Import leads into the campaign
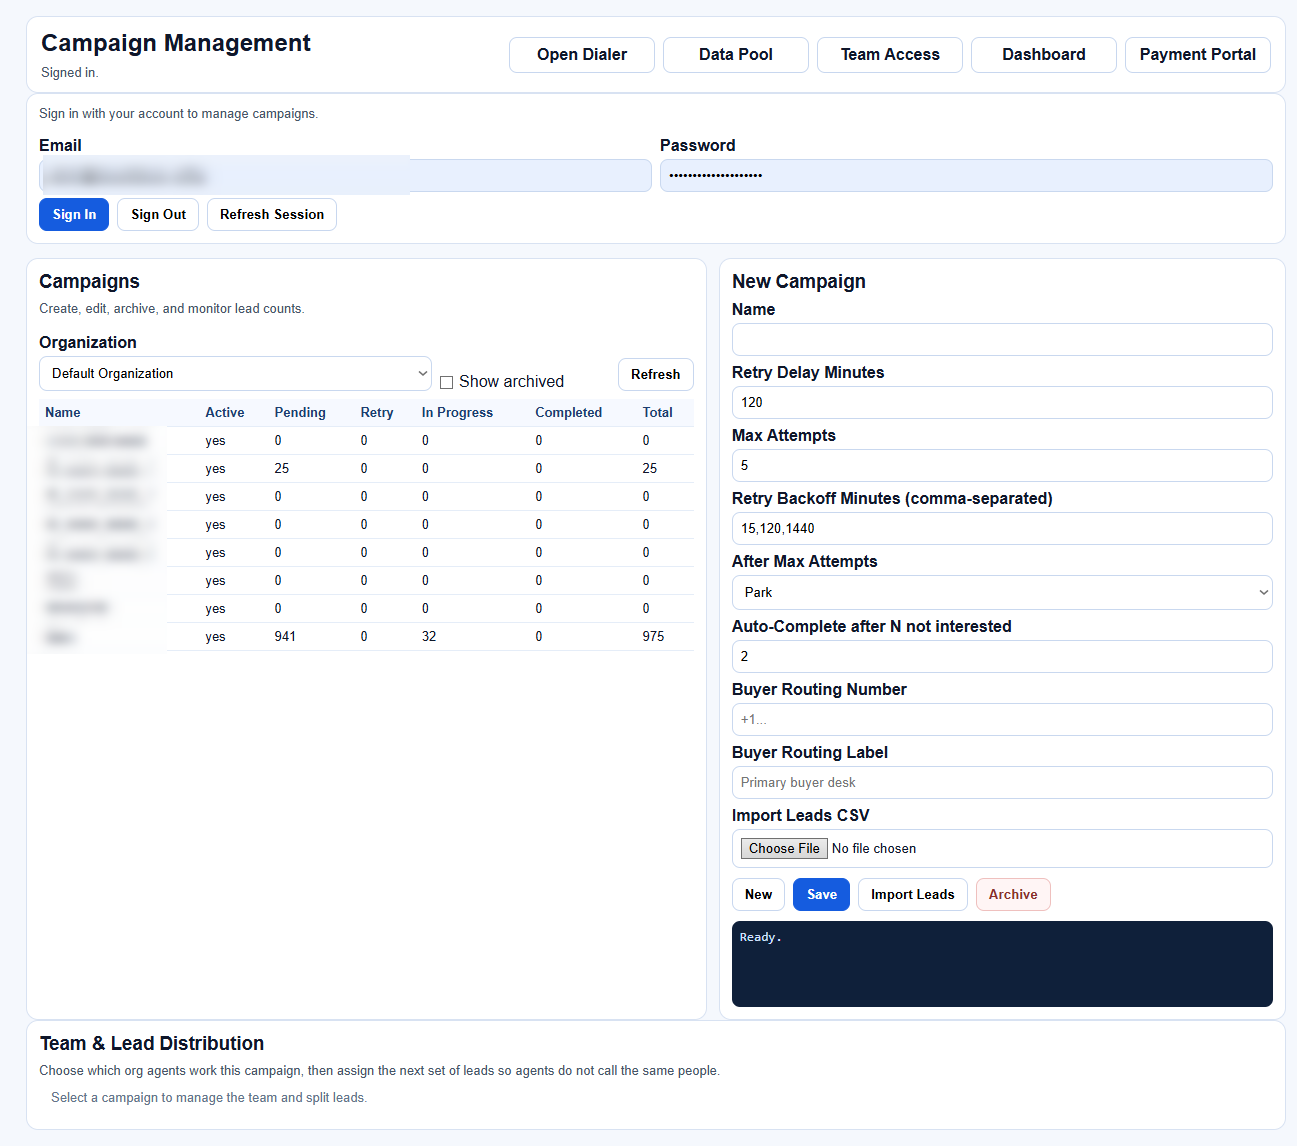Image resolution: width=1297 pixels, height=1146 pixels. point(912,894)
